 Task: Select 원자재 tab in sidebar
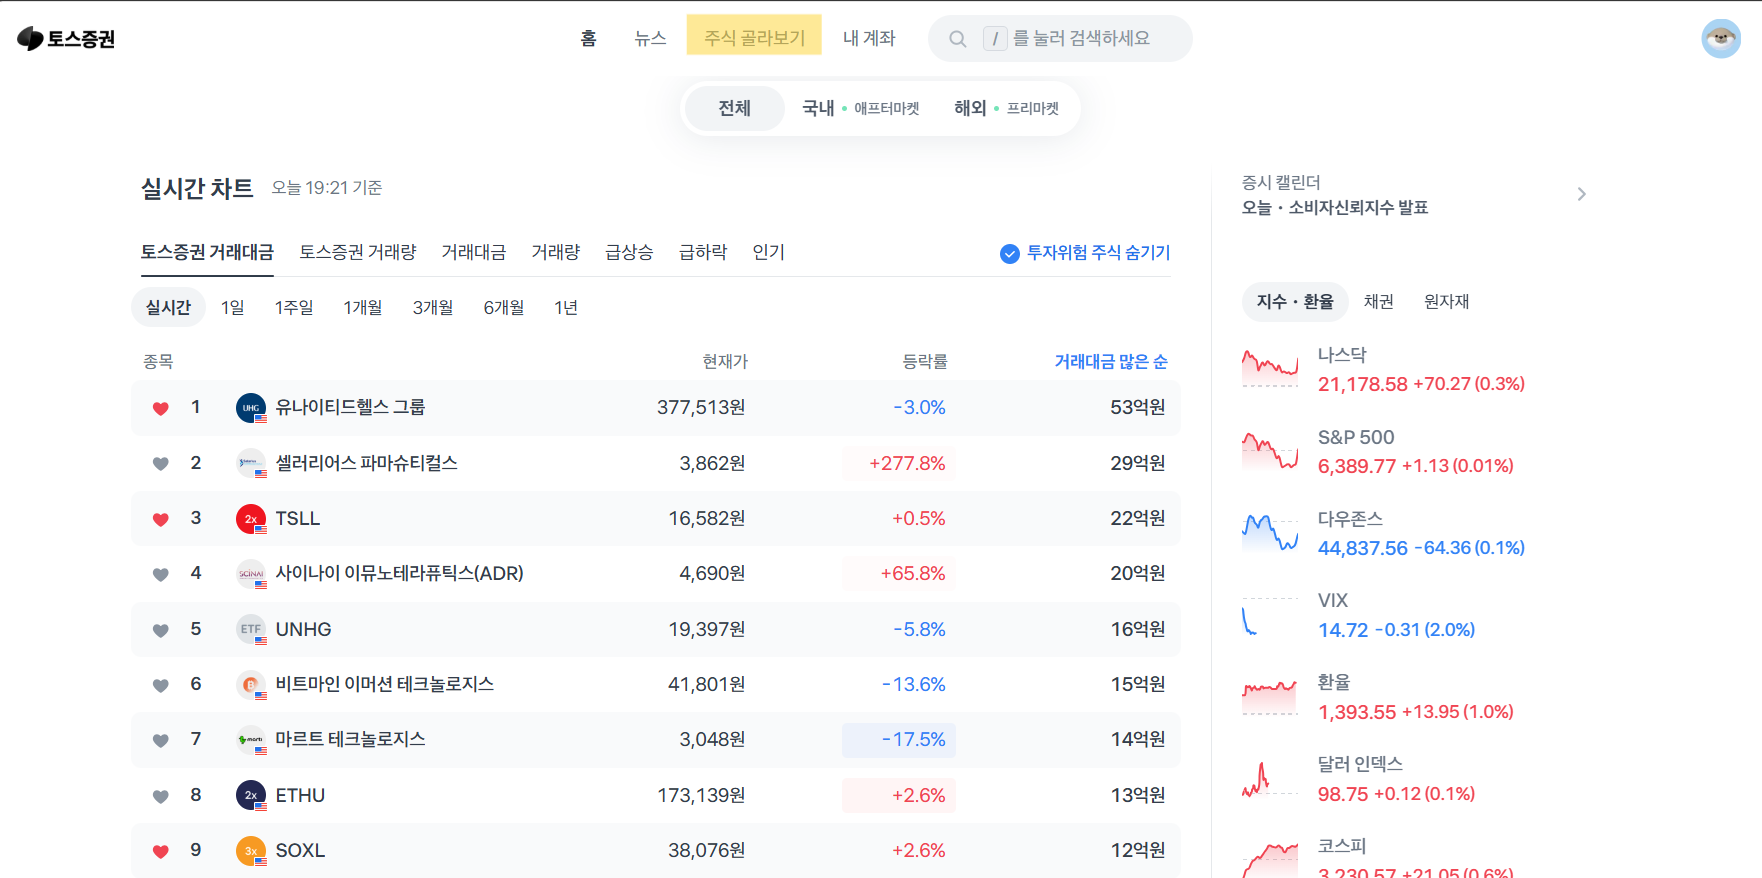[1447, 301]
